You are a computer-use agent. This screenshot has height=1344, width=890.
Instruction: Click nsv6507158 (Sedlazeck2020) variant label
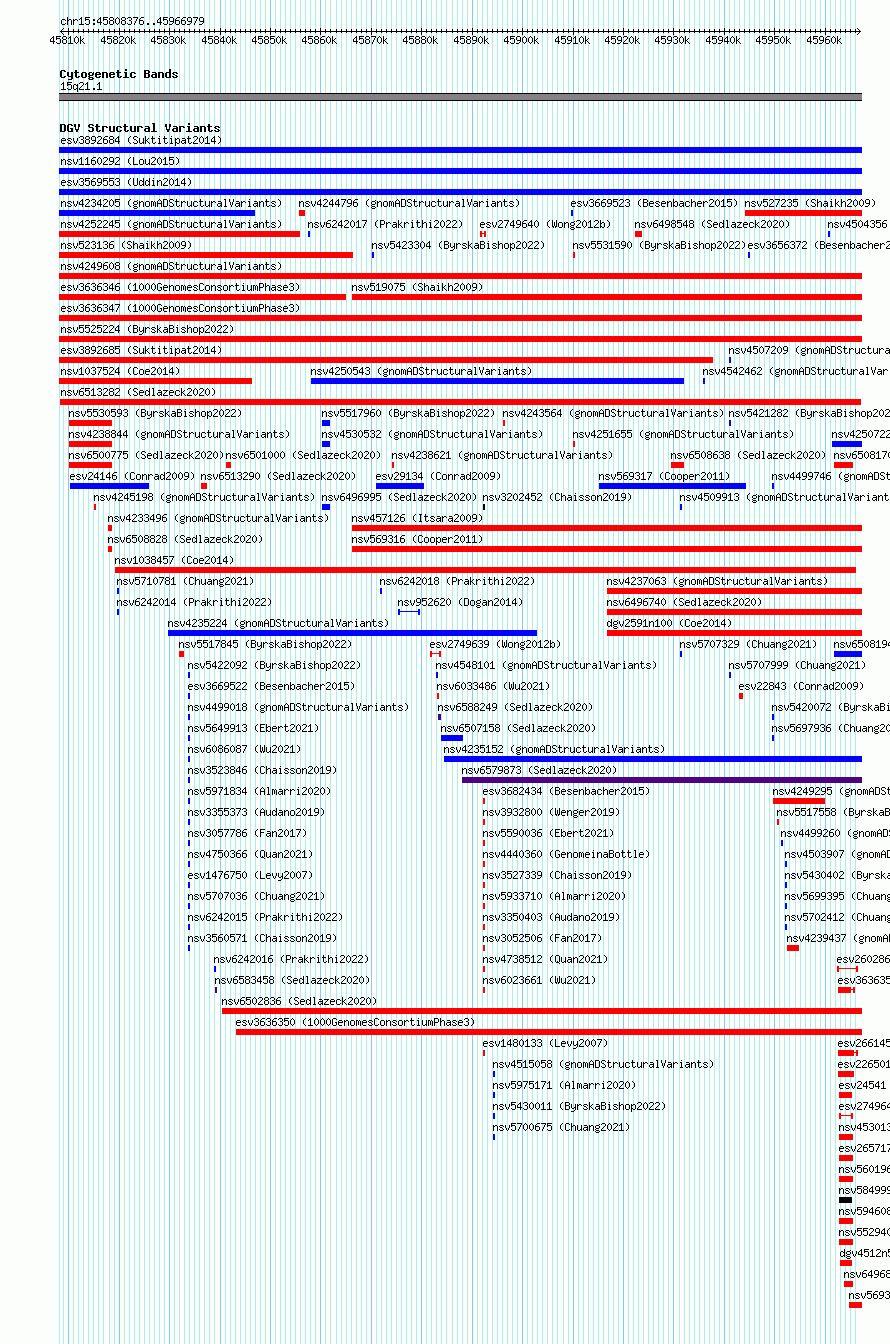pyautogui.click(x=519, y=728)
